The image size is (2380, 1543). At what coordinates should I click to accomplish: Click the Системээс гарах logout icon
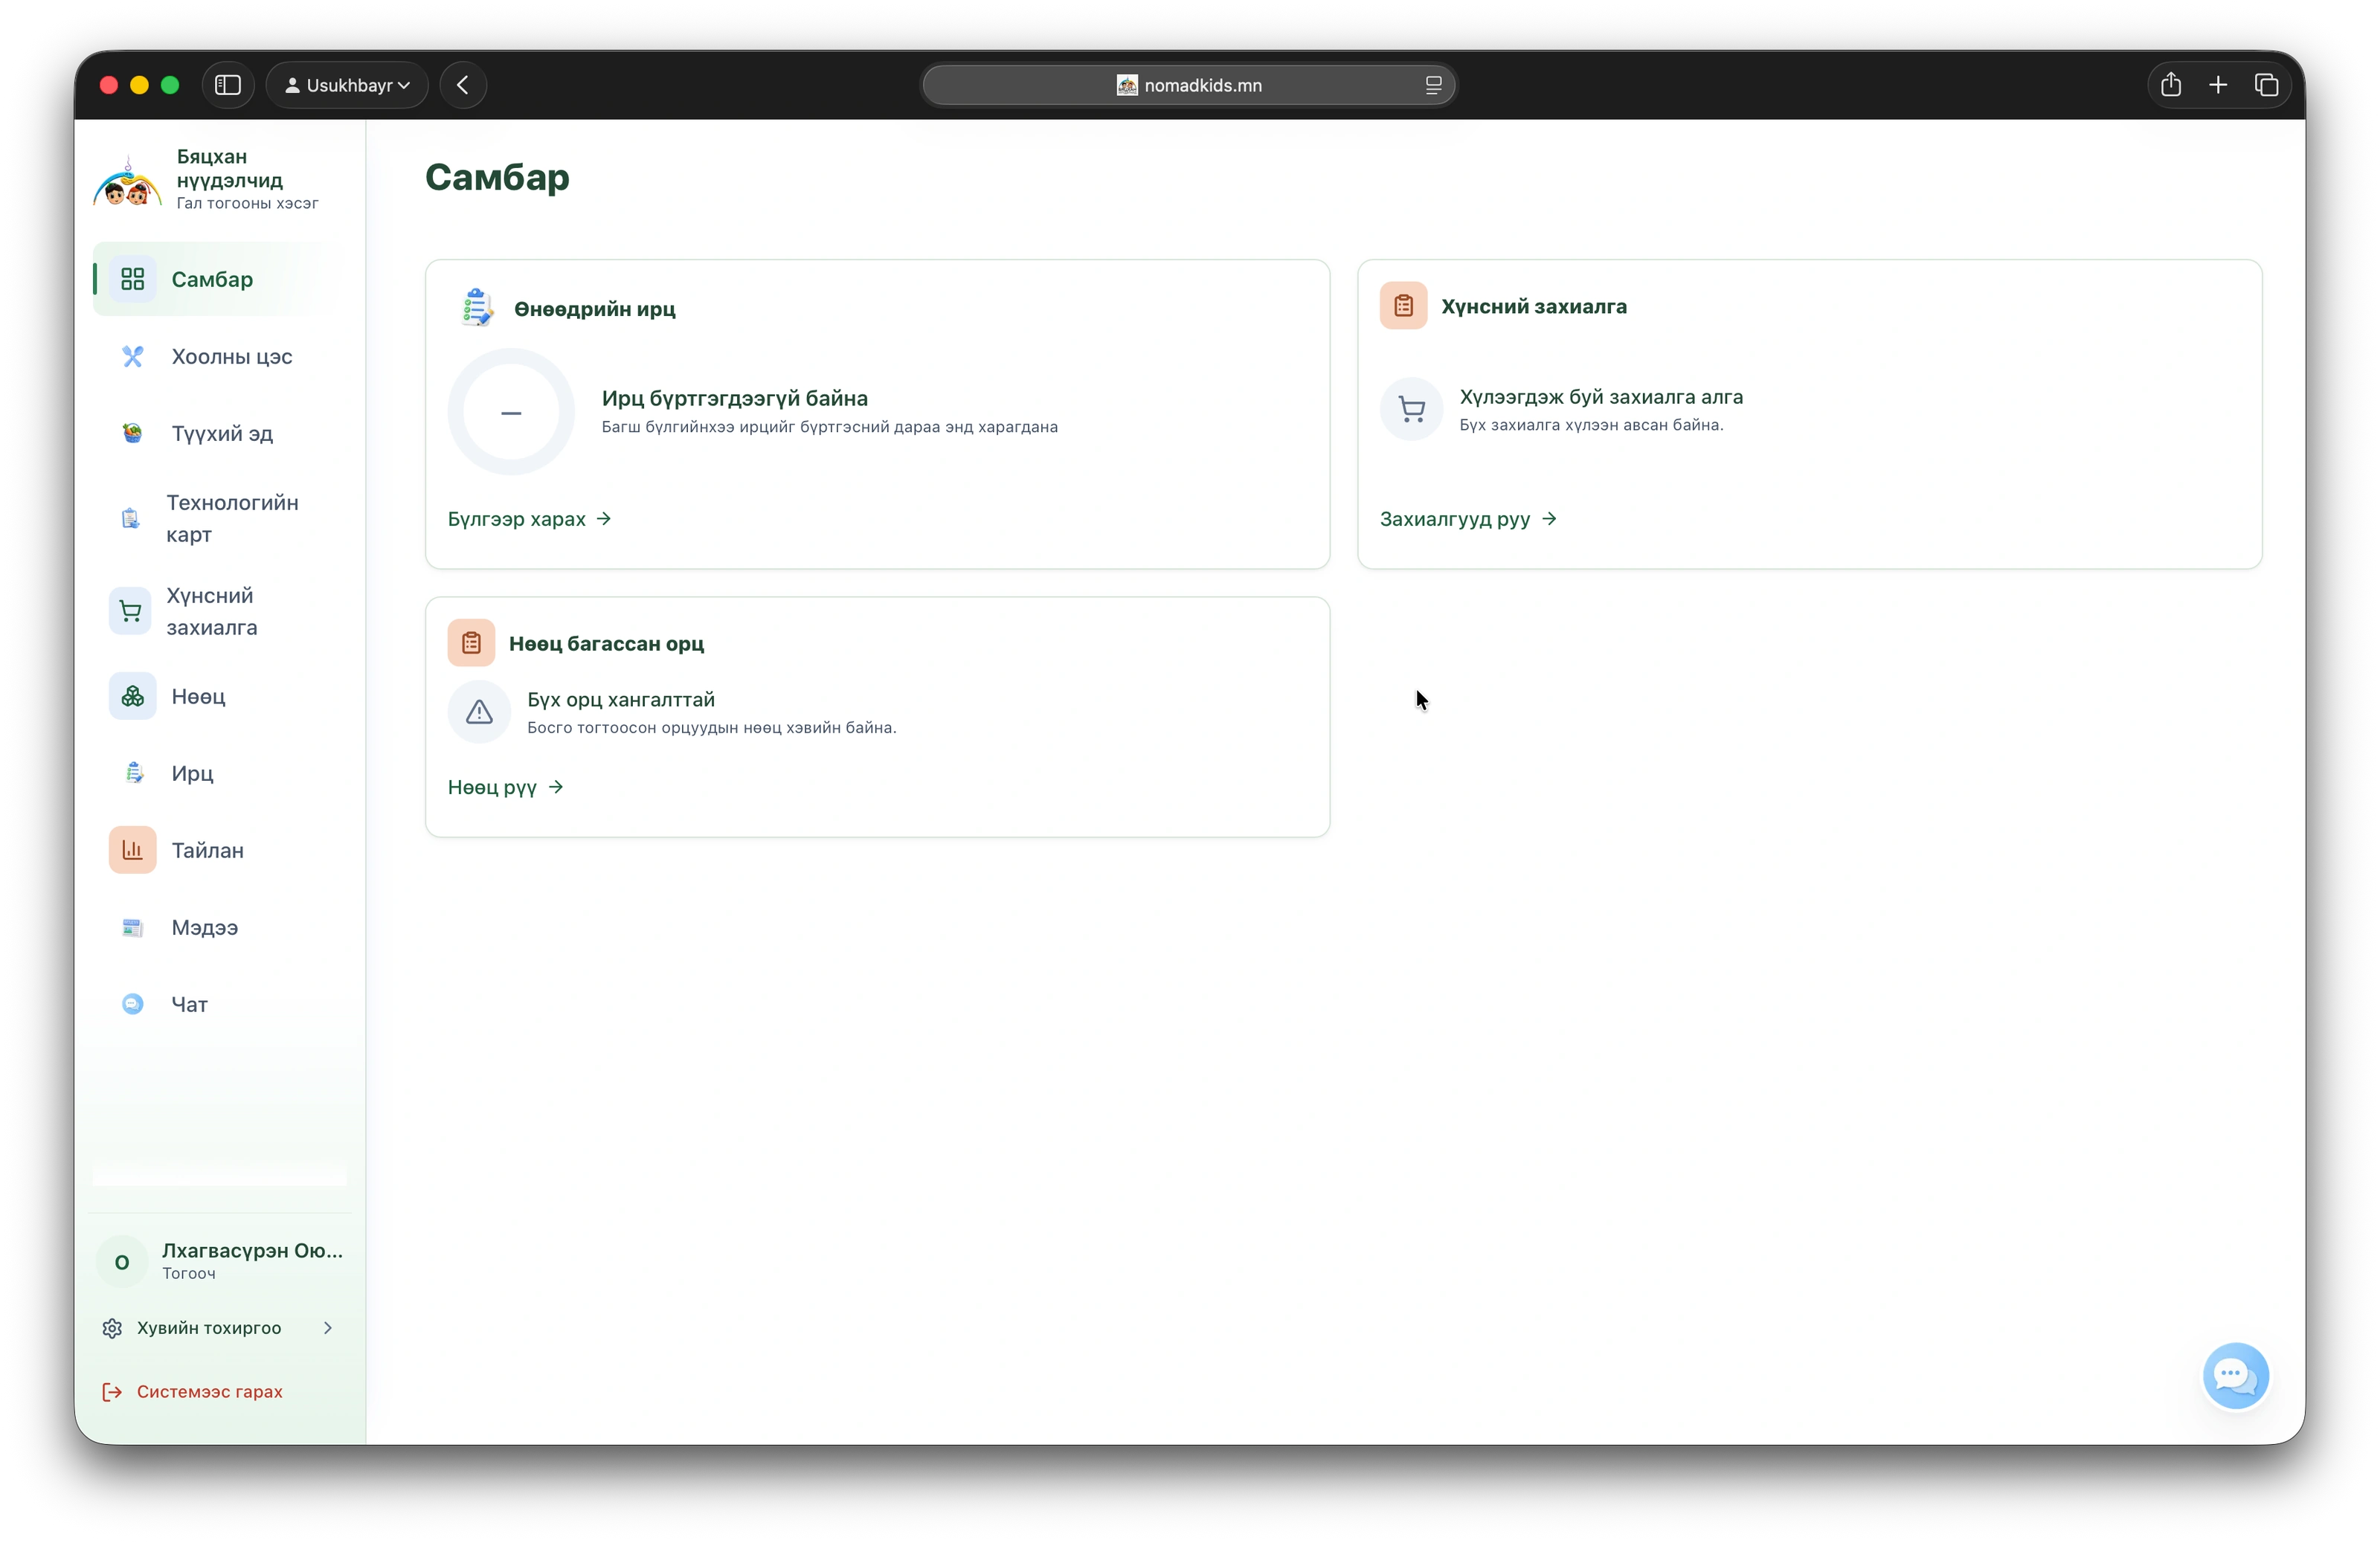[x=112, y=1392]
